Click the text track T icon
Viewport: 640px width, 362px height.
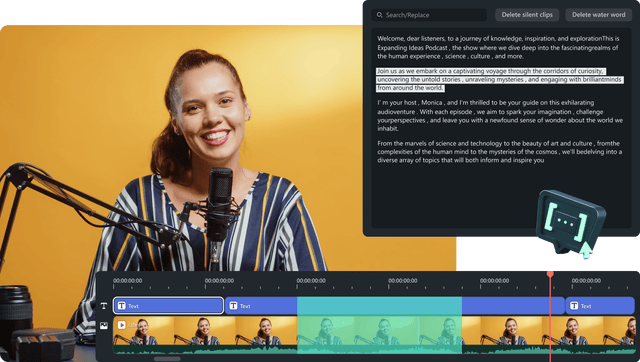(x=104, y=306)
